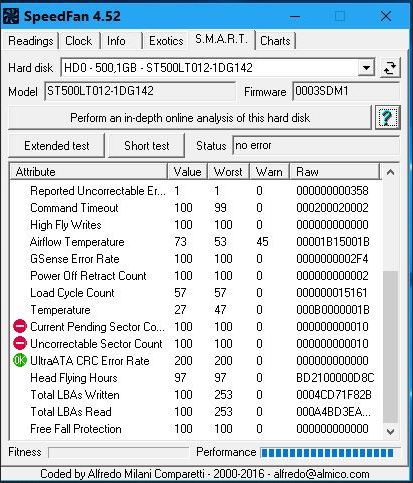Click raw value 000200020002
Image resolution: width=413 pixels, height=483 pixels.
332,208
